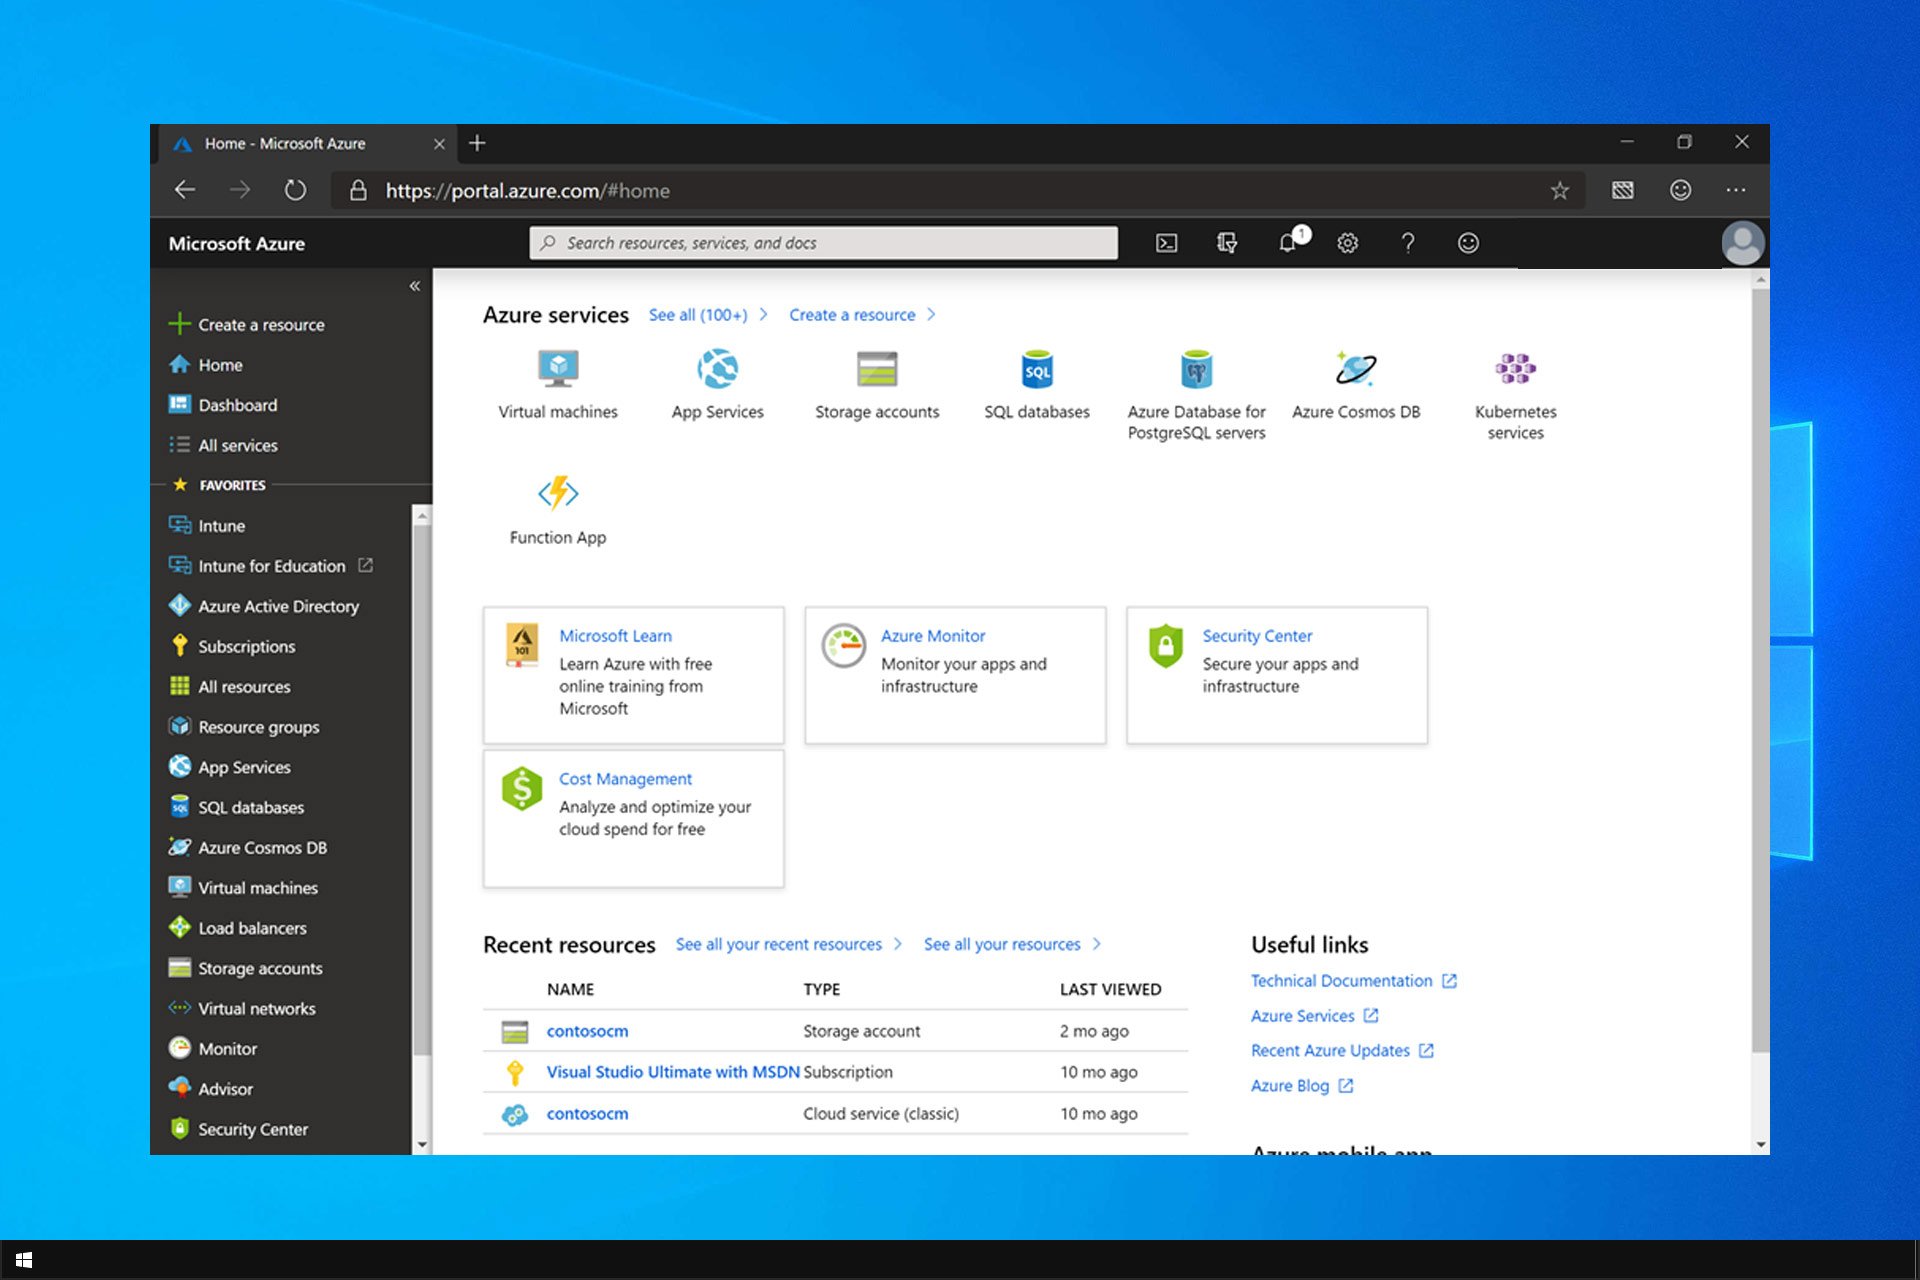Screen dimensions: 1920x1280
Task: Open the browser more options menu
Action: click(x=1736, y=190)
